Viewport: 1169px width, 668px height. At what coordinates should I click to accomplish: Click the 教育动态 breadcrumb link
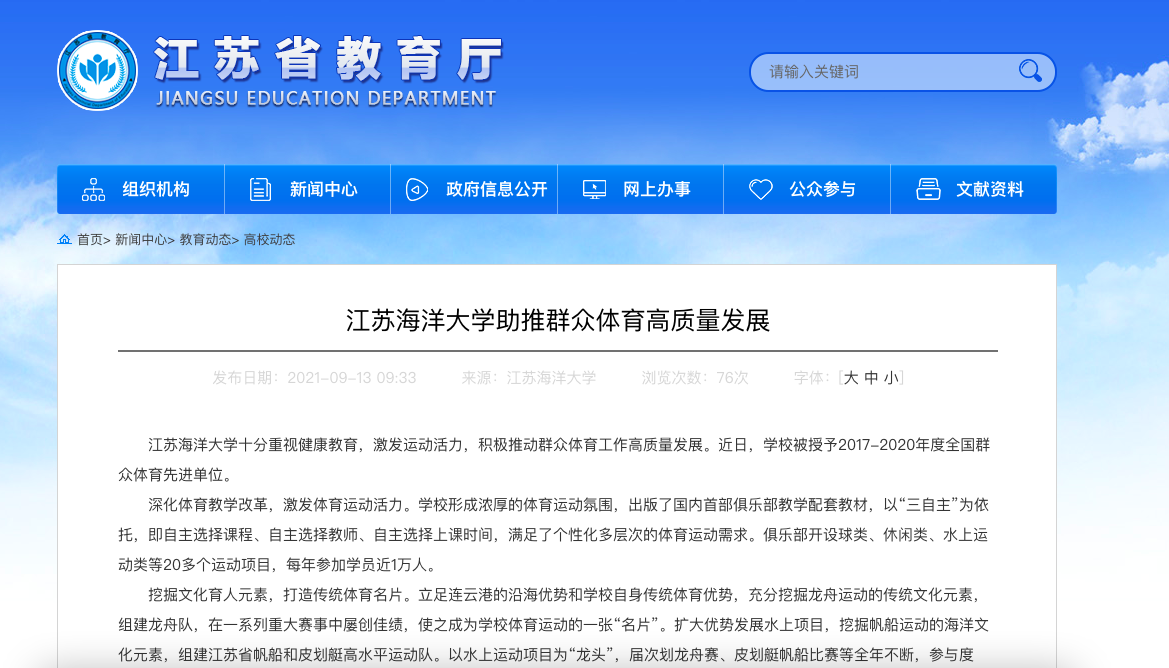(x=205, y=240)
